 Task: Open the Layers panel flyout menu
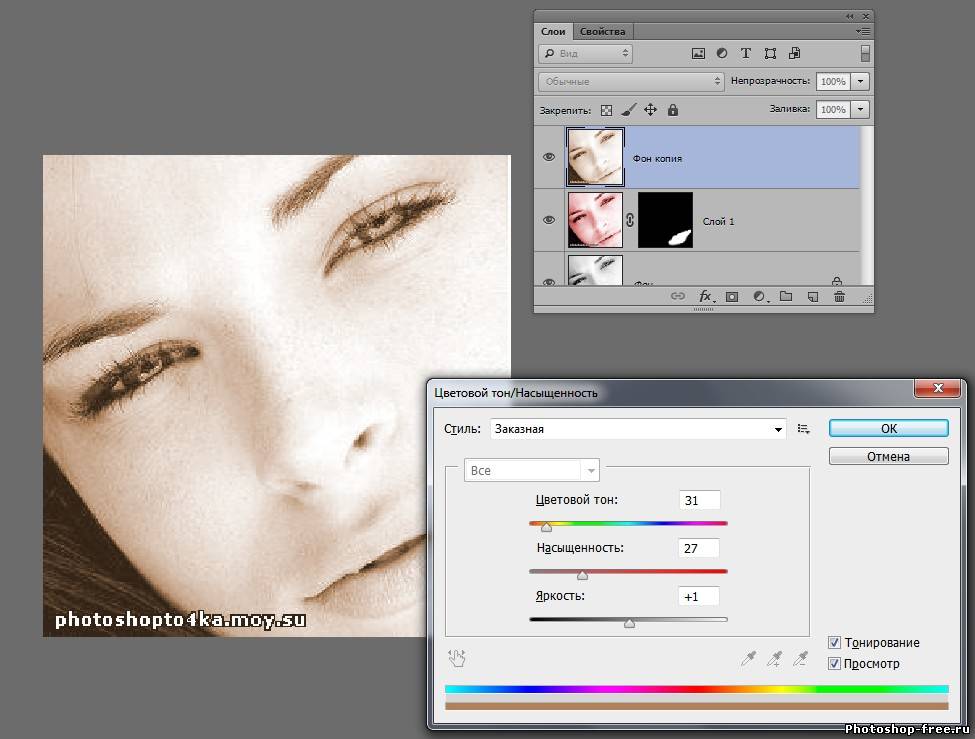[863, 31]
